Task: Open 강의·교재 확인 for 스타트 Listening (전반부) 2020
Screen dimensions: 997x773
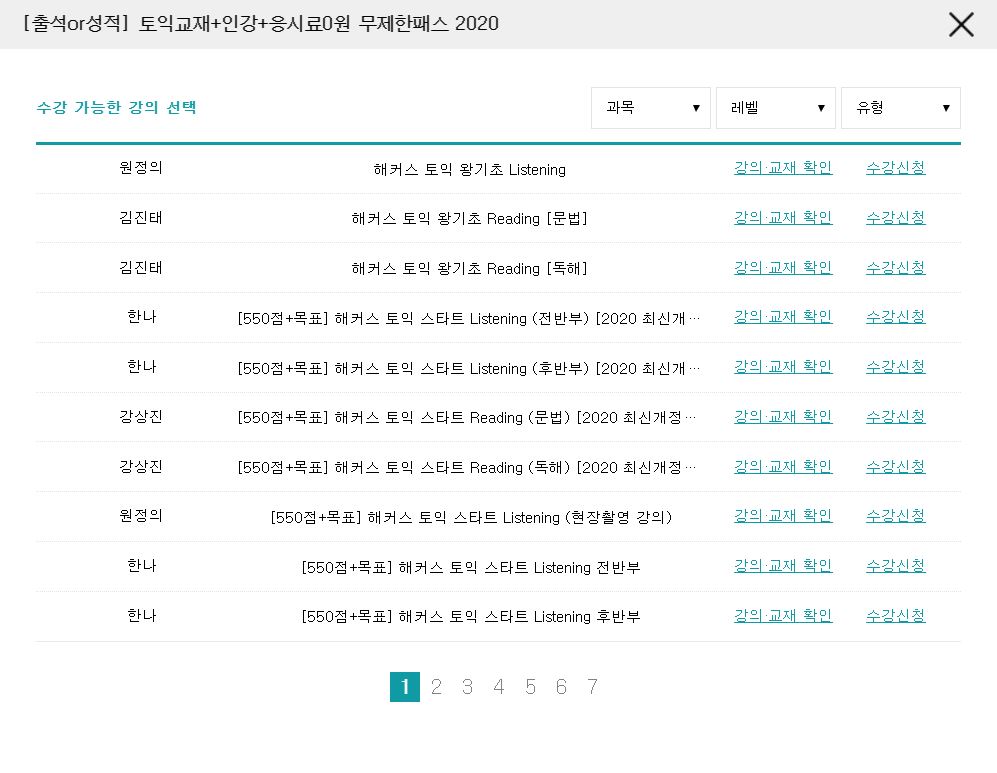Action: (783, 317)
